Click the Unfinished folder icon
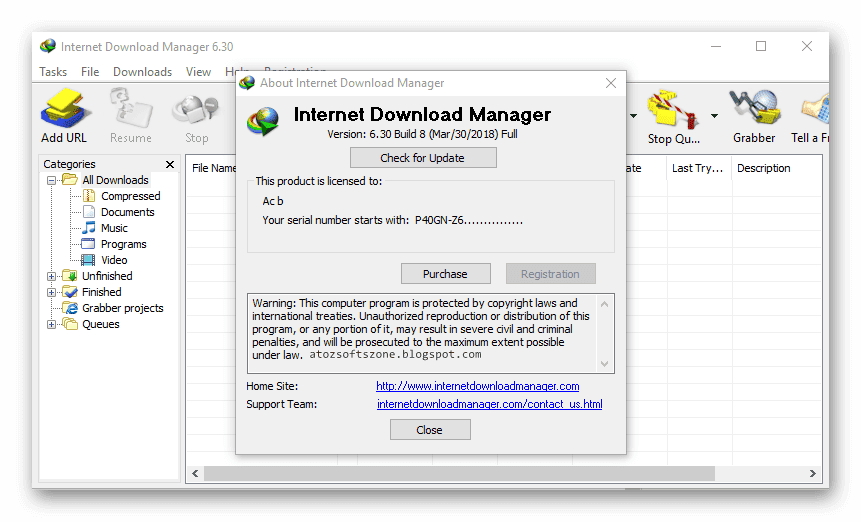The width and height of the screenshot is (861, 522). pyautogui.click(x=70, y=276)
